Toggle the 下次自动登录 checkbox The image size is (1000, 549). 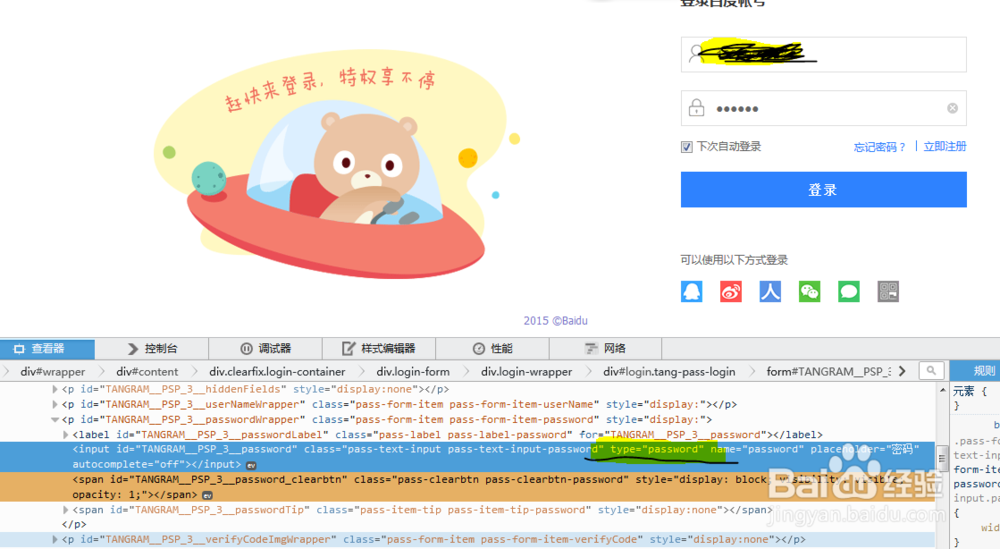click(x=686, y=147)
